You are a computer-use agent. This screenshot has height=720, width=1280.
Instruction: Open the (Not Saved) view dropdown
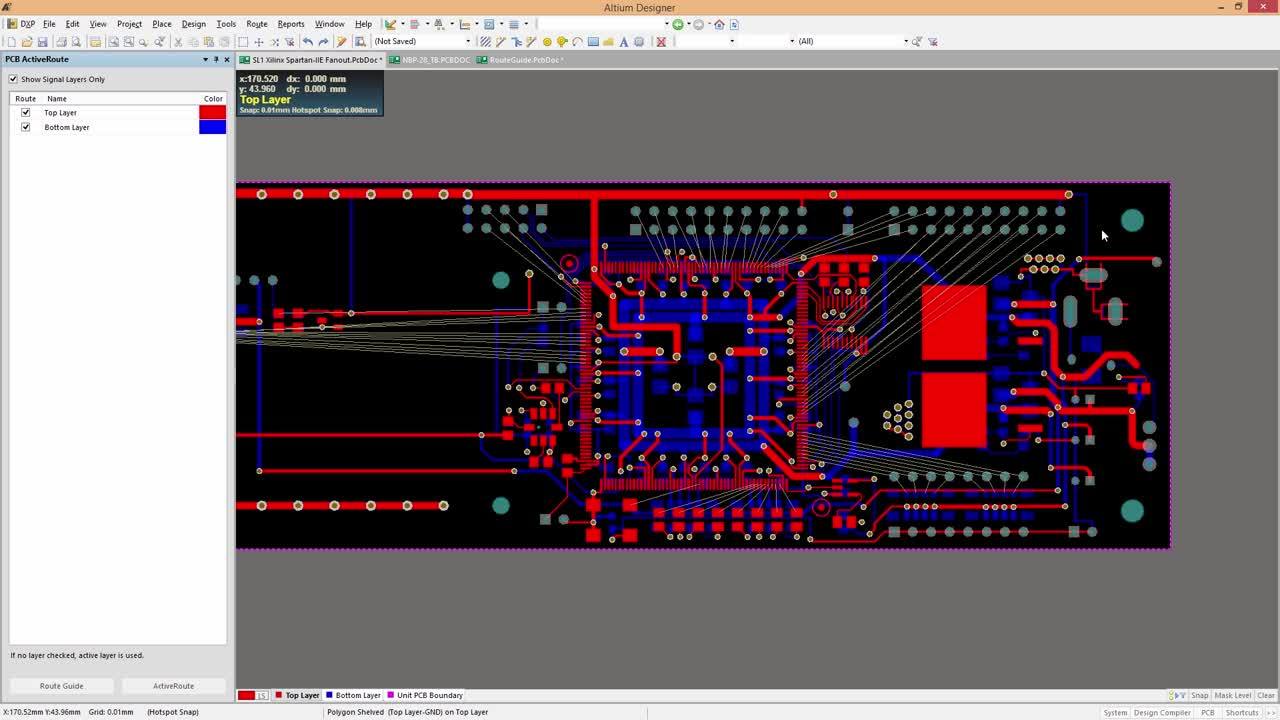pyautogui.click(x=467, y=42)
